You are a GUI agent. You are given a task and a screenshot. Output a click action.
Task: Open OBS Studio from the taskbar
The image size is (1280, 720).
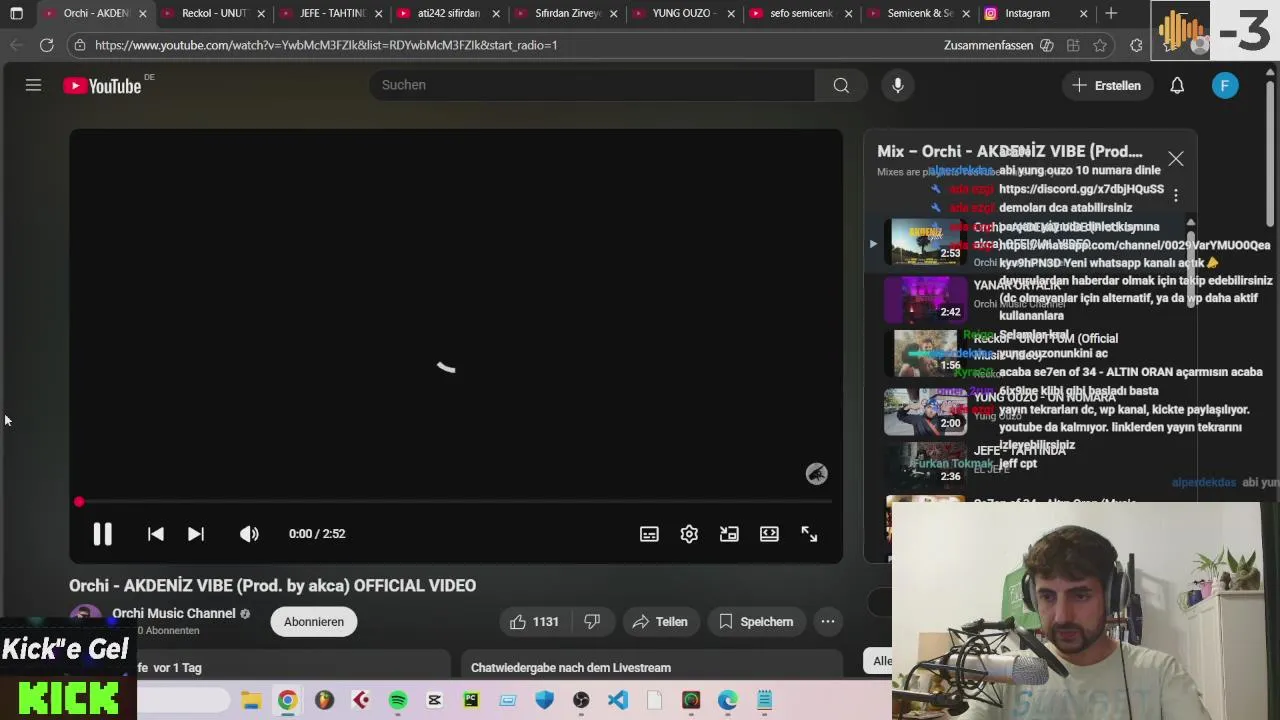(581, 700)
